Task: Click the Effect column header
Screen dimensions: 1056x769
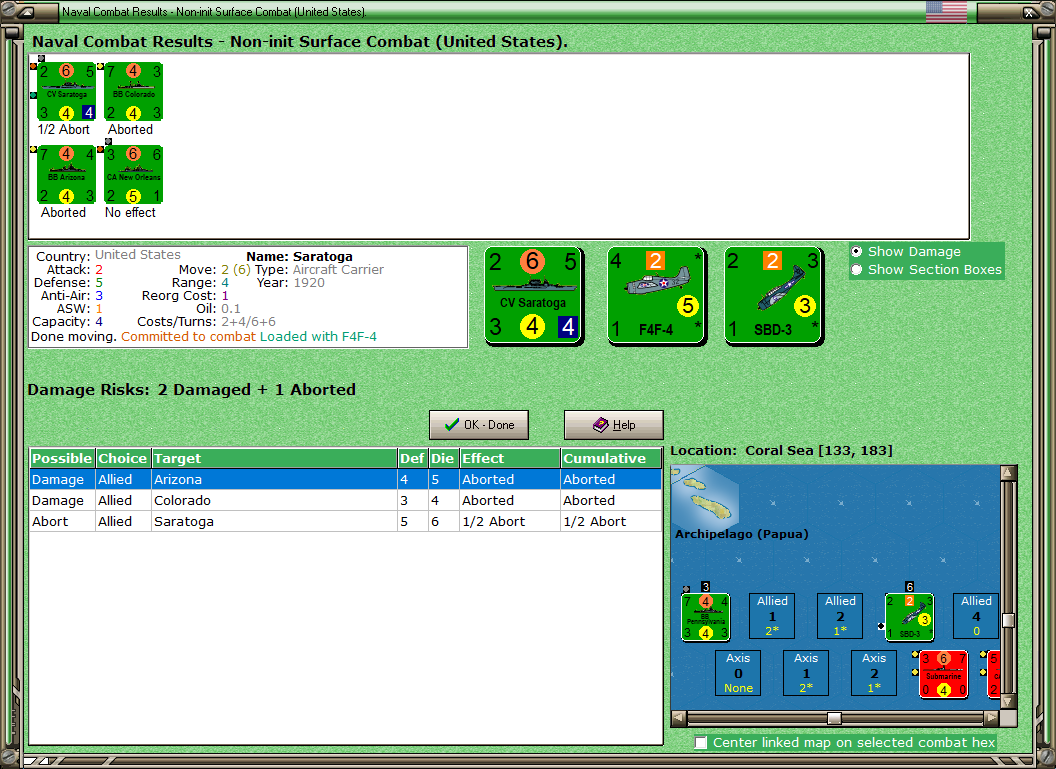Action: click(x=510, y=459)
